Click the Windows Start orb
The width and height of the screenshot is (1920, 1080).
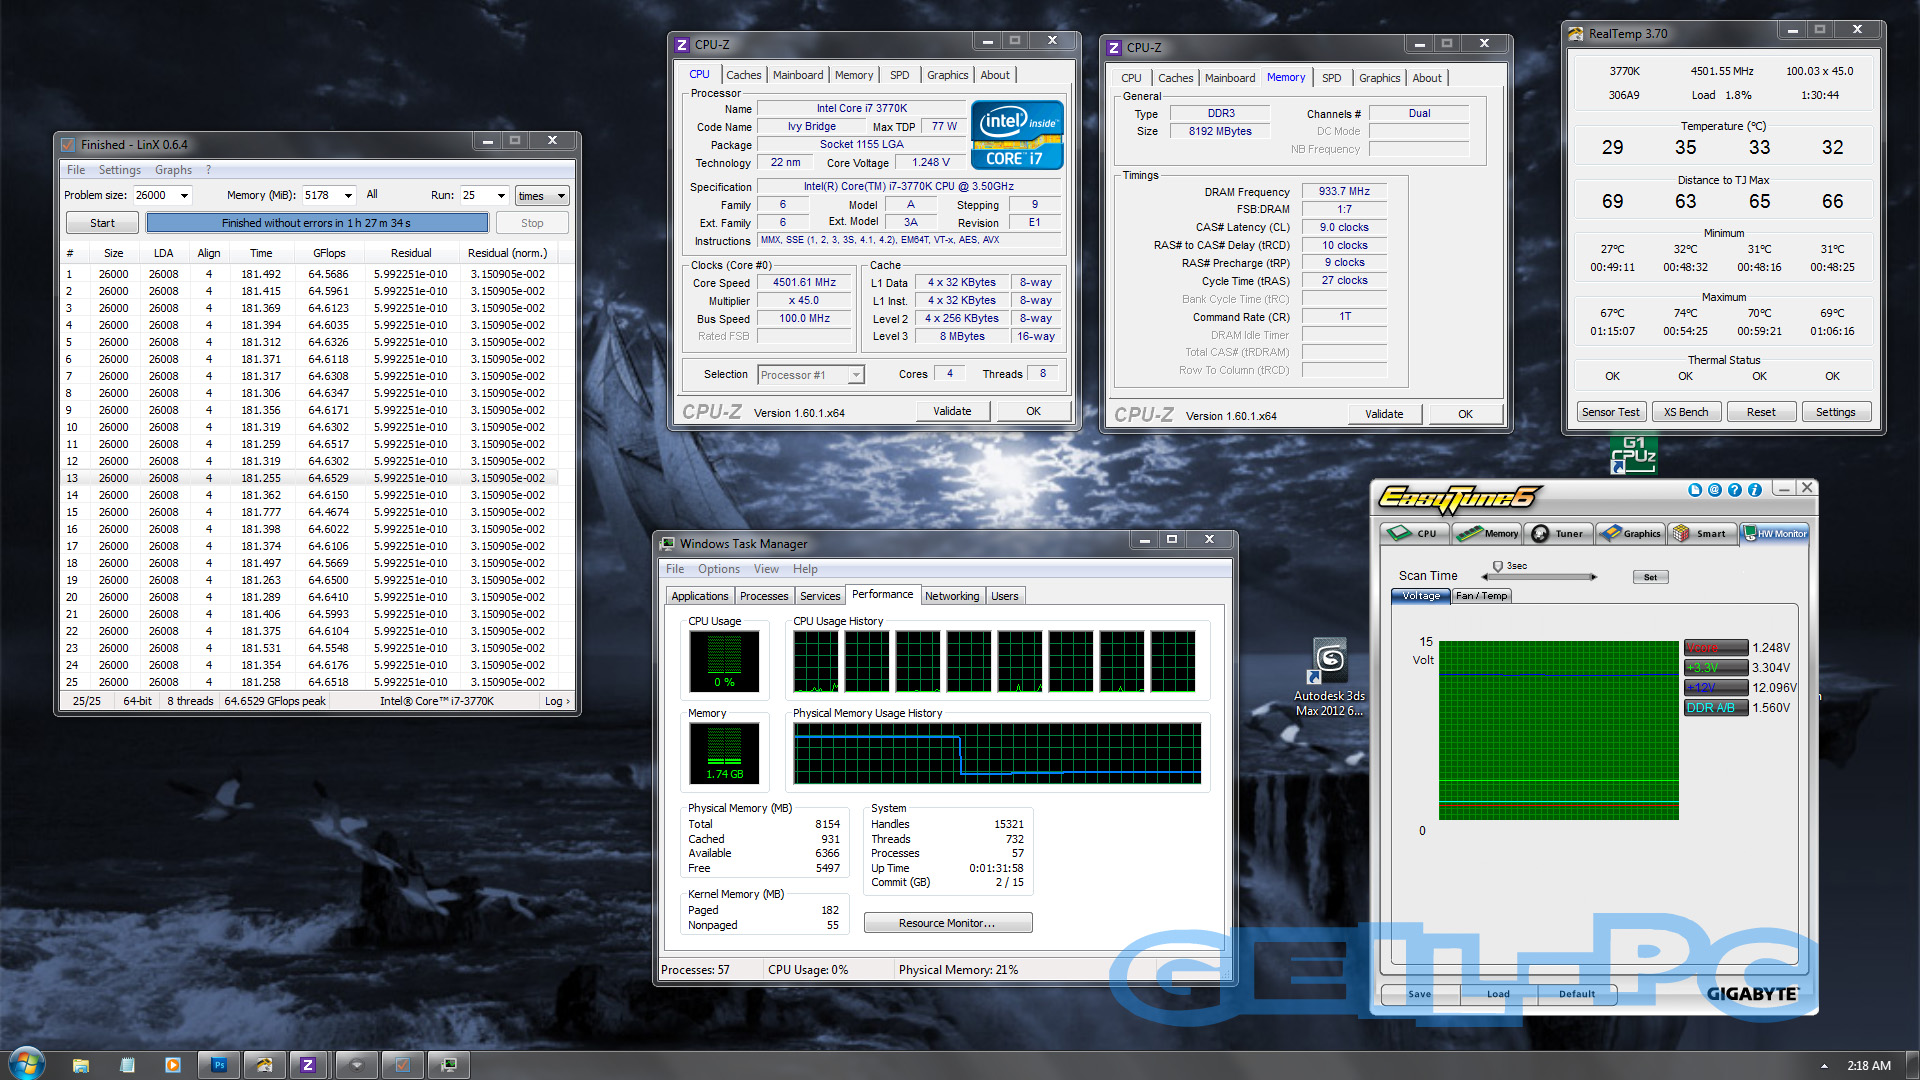[27, 1064]
